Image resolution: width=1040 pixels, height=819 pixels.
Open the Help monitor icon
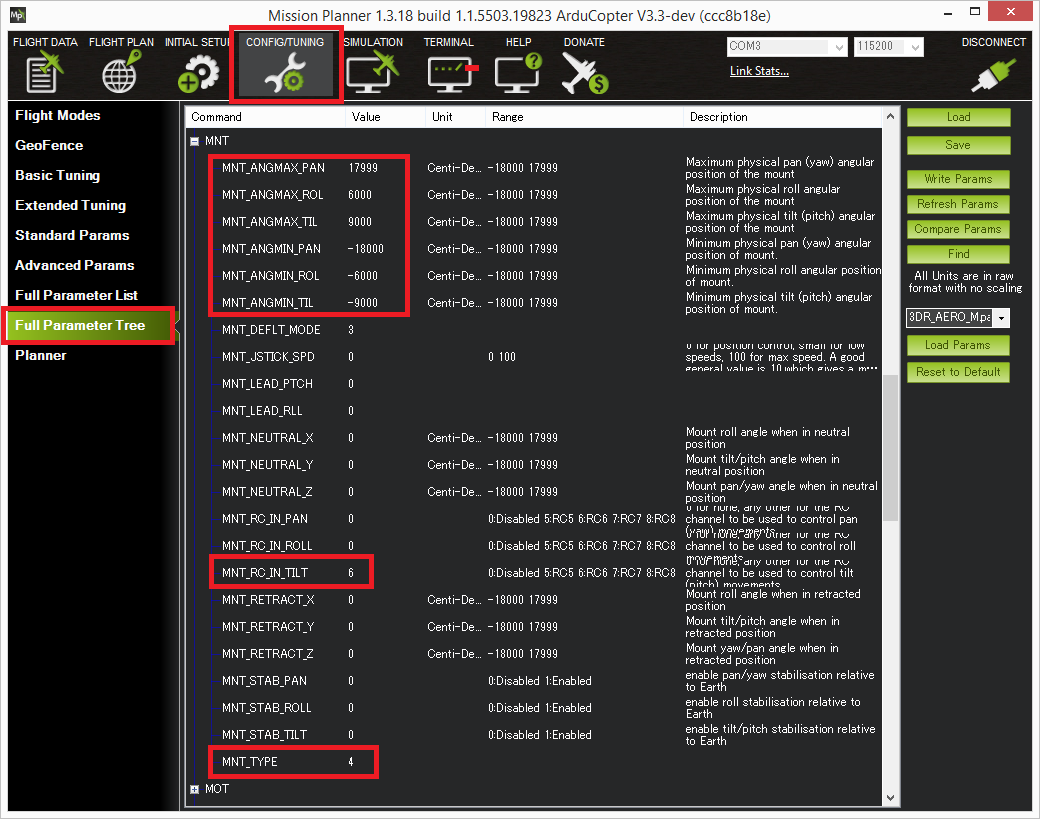point(518,74)
